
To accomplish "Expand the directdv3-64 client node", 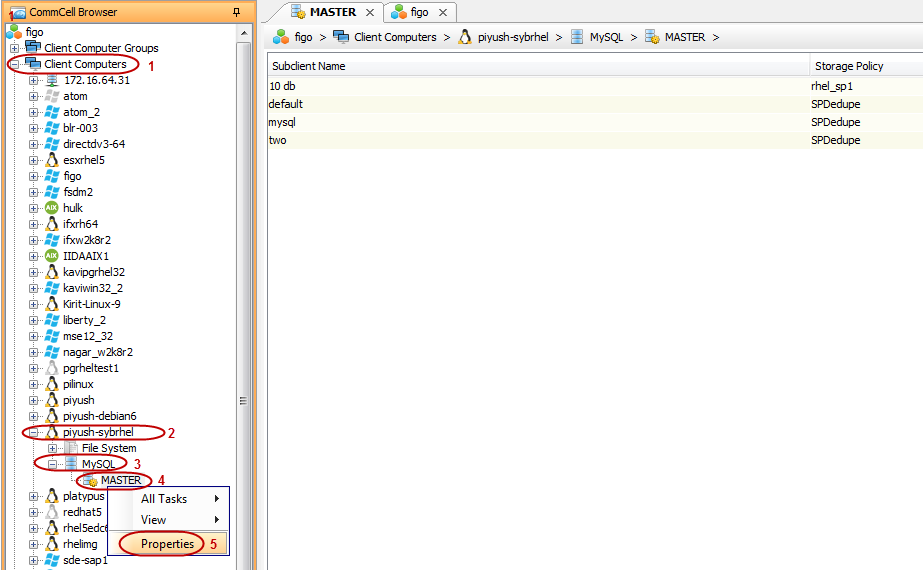I will point(34,144).
